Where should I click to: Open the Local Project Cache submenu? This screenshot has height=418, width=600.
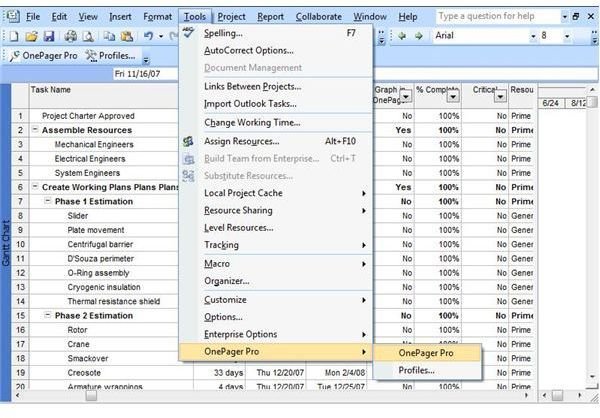pyautogui.click(x=276, y=193)
